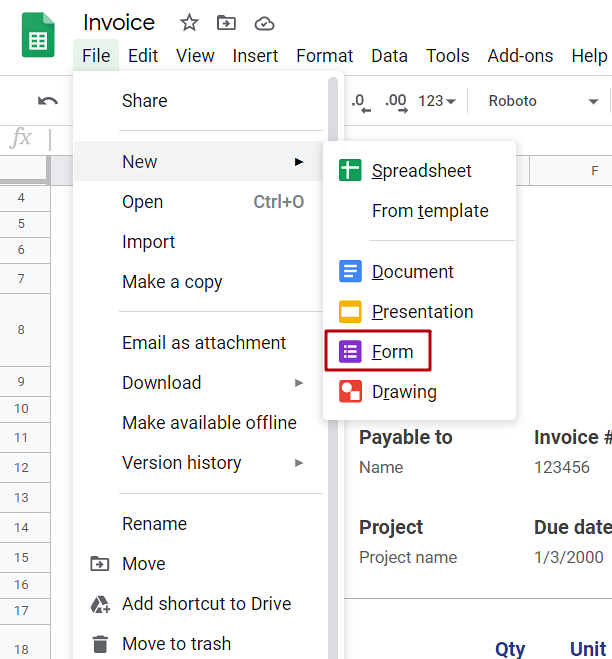Click the undo arrow in toolbar
The height and width of the screenshot is (659, 612).
click(x=47, y=101)
